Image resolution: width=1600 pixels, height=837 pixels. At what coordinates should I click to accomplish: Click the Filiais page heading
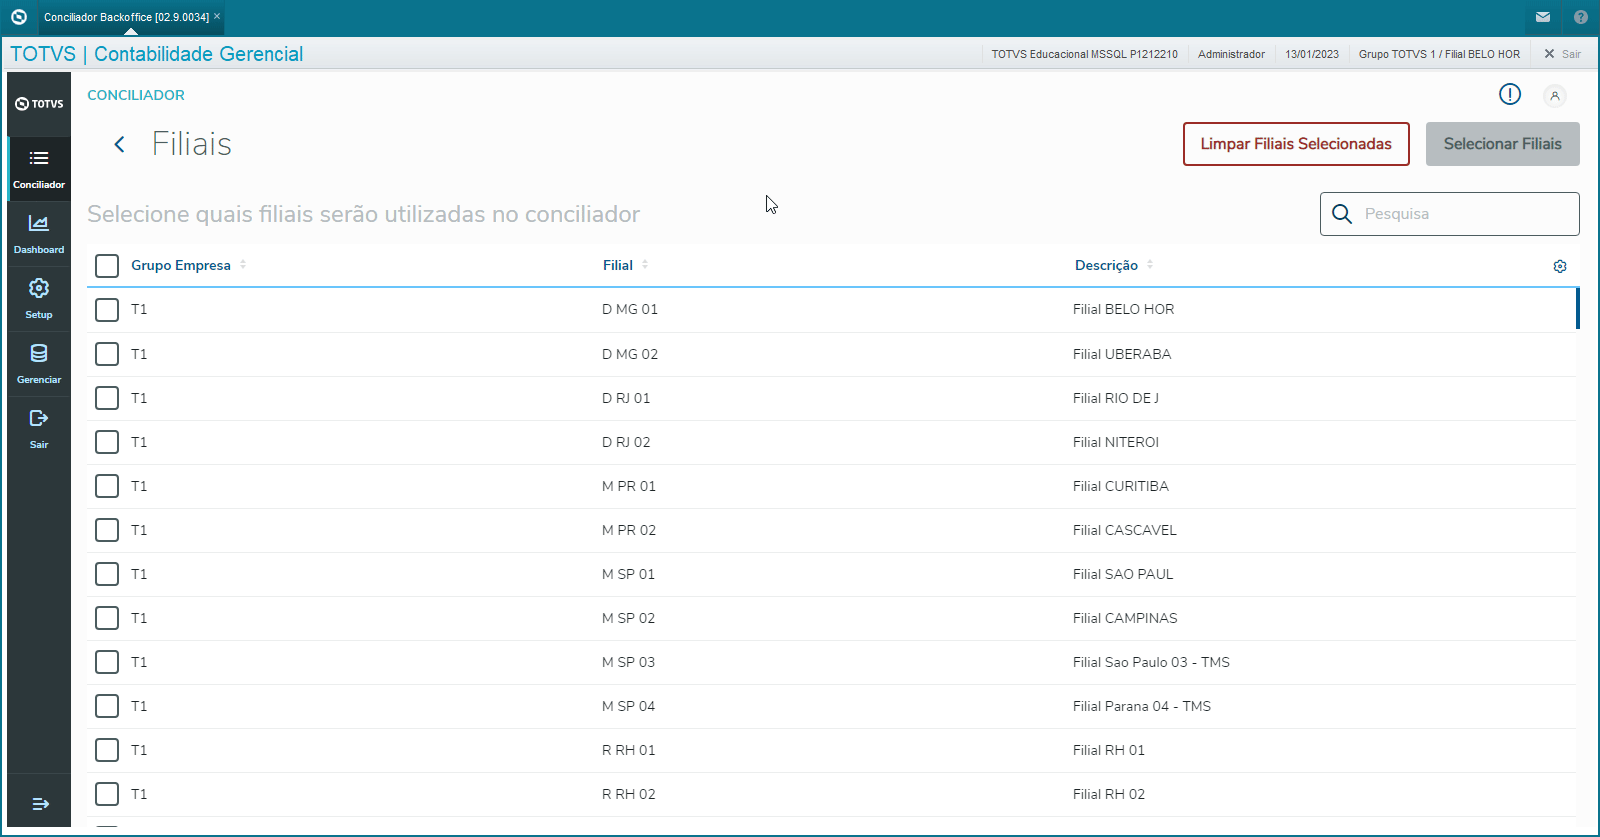click(192, 144)
